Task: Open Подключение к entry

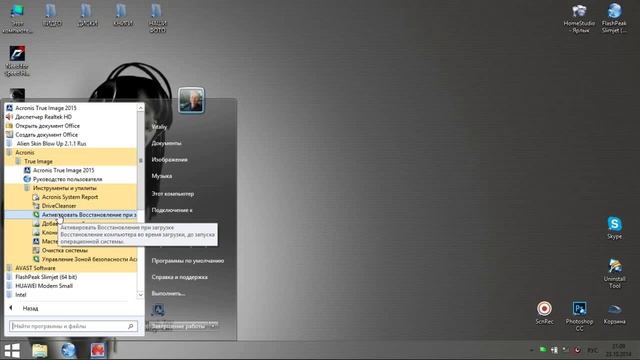Action: coord(172,210)
